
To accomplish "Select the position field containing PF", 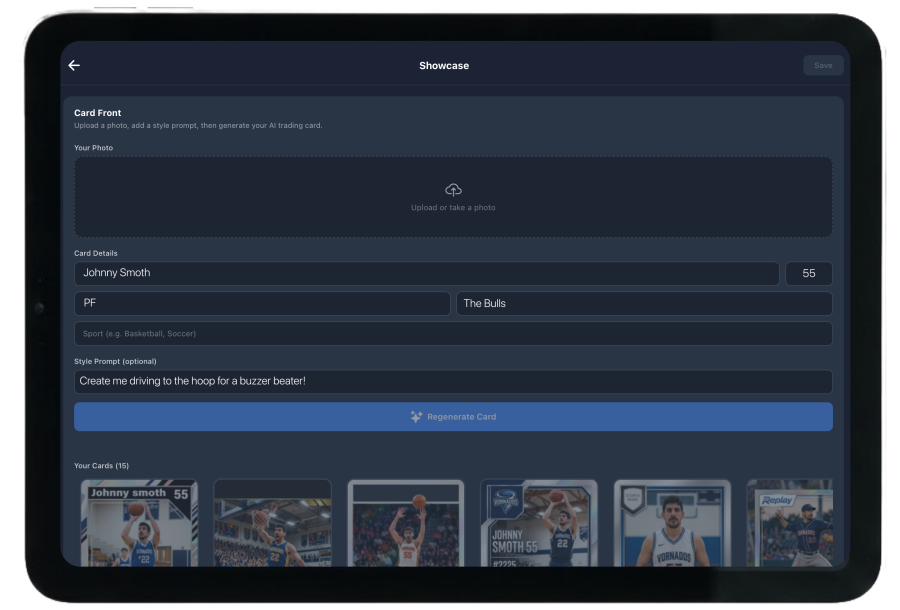I will coord(262,303).
